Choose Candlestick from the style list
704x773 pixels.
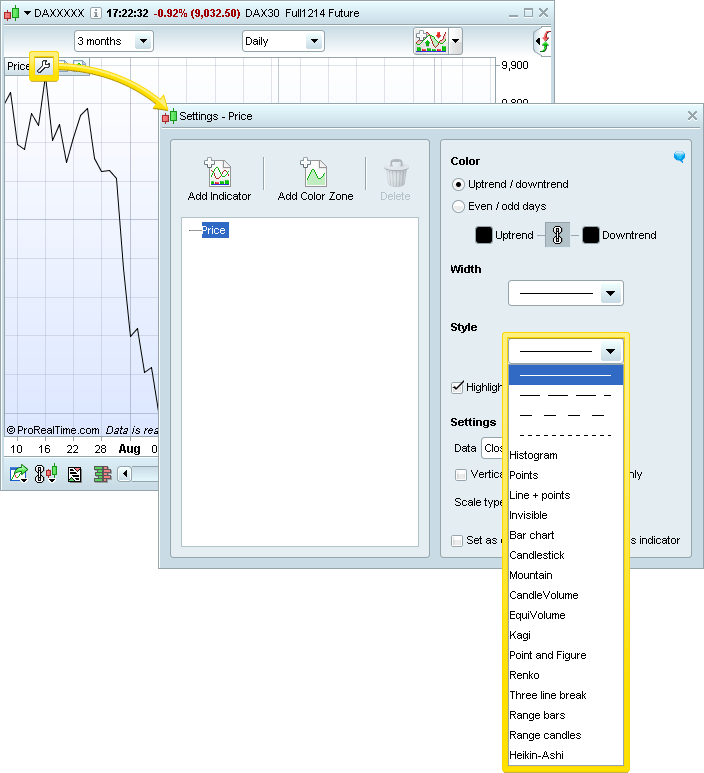click(x=537, y=555)
